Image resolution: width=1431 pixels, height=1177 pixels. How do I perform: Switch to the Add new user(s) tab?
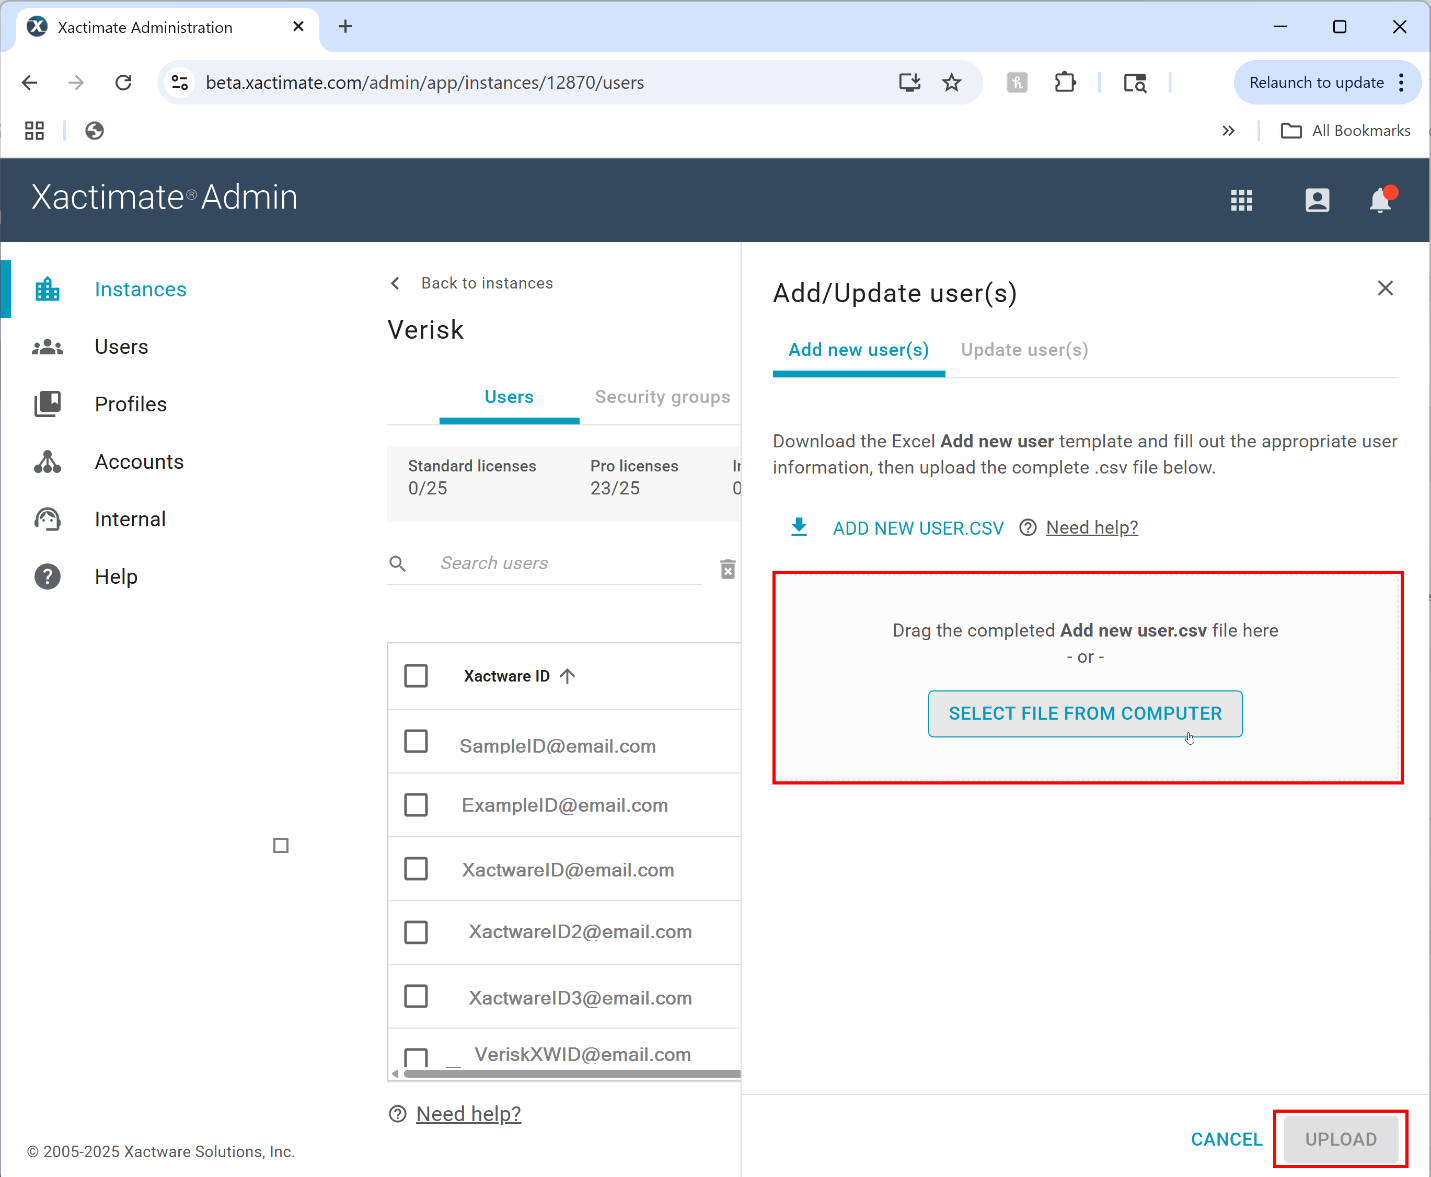[x=859, y=350]
